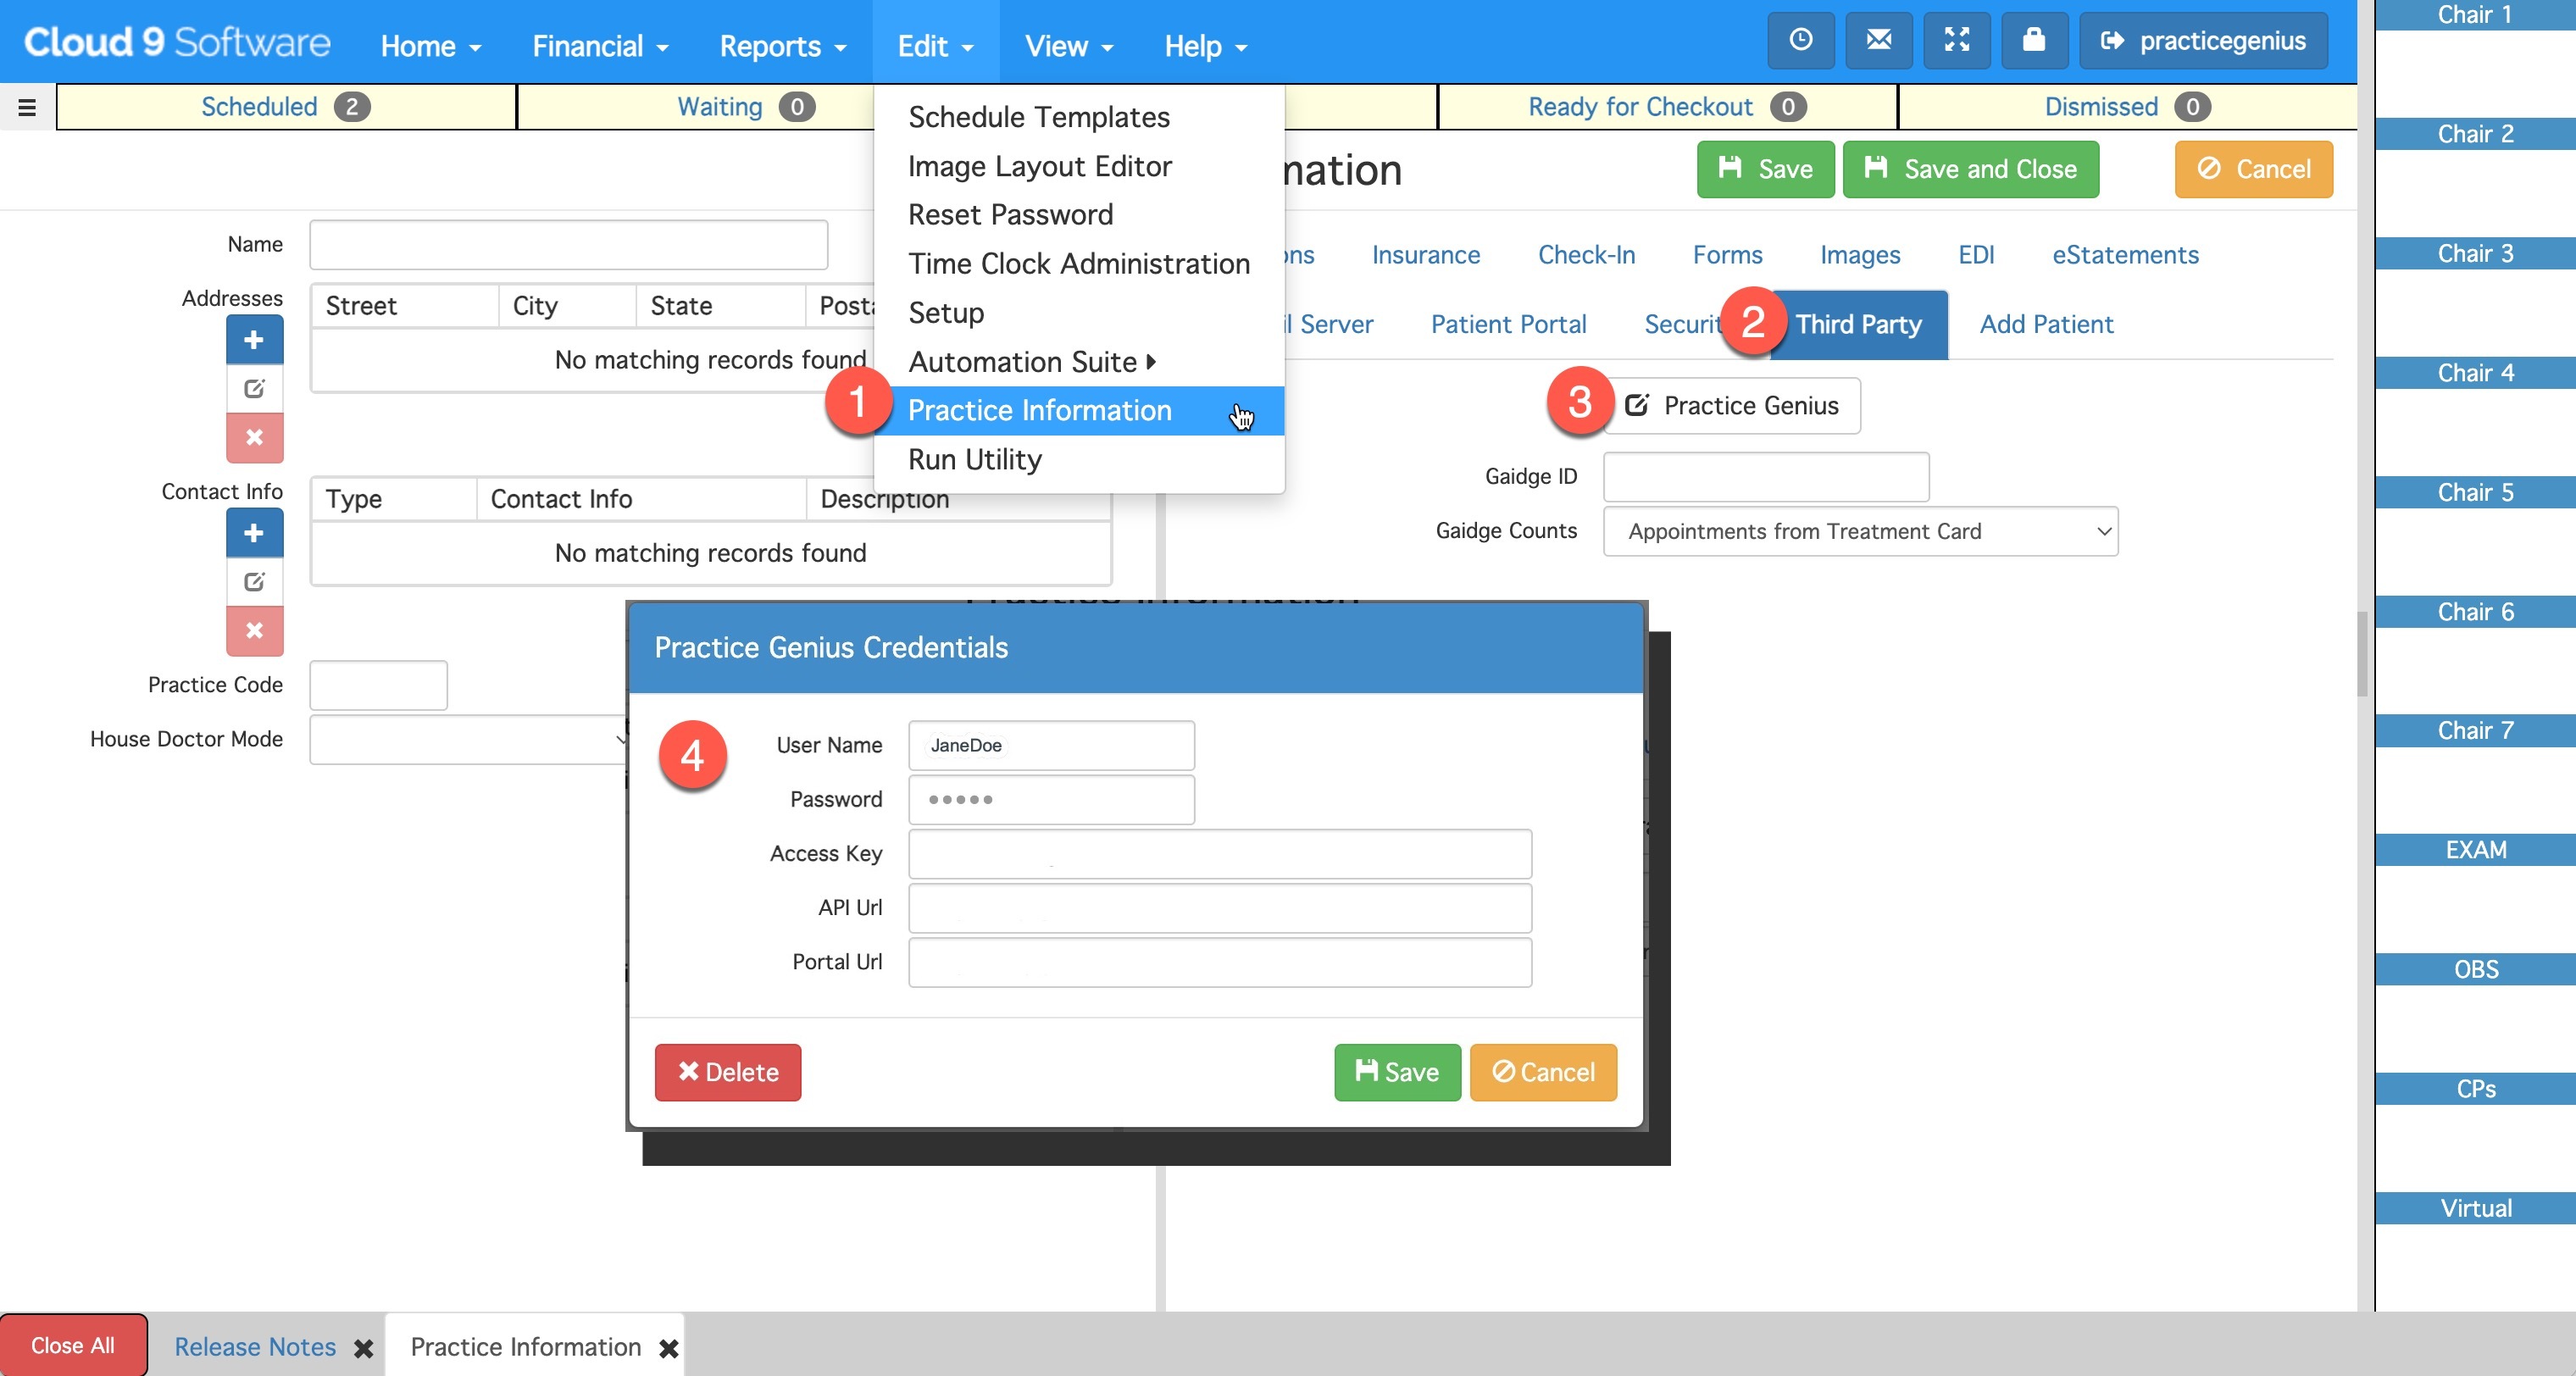2576x1376 pixels.
Task: Edit the selected contact info entry
Action: [x=254, y=582]
